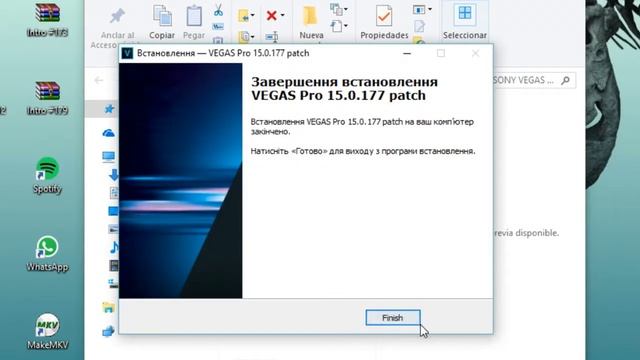
Task: Click the copy path icon below the scissors
Action: click(x=218, y=27)
